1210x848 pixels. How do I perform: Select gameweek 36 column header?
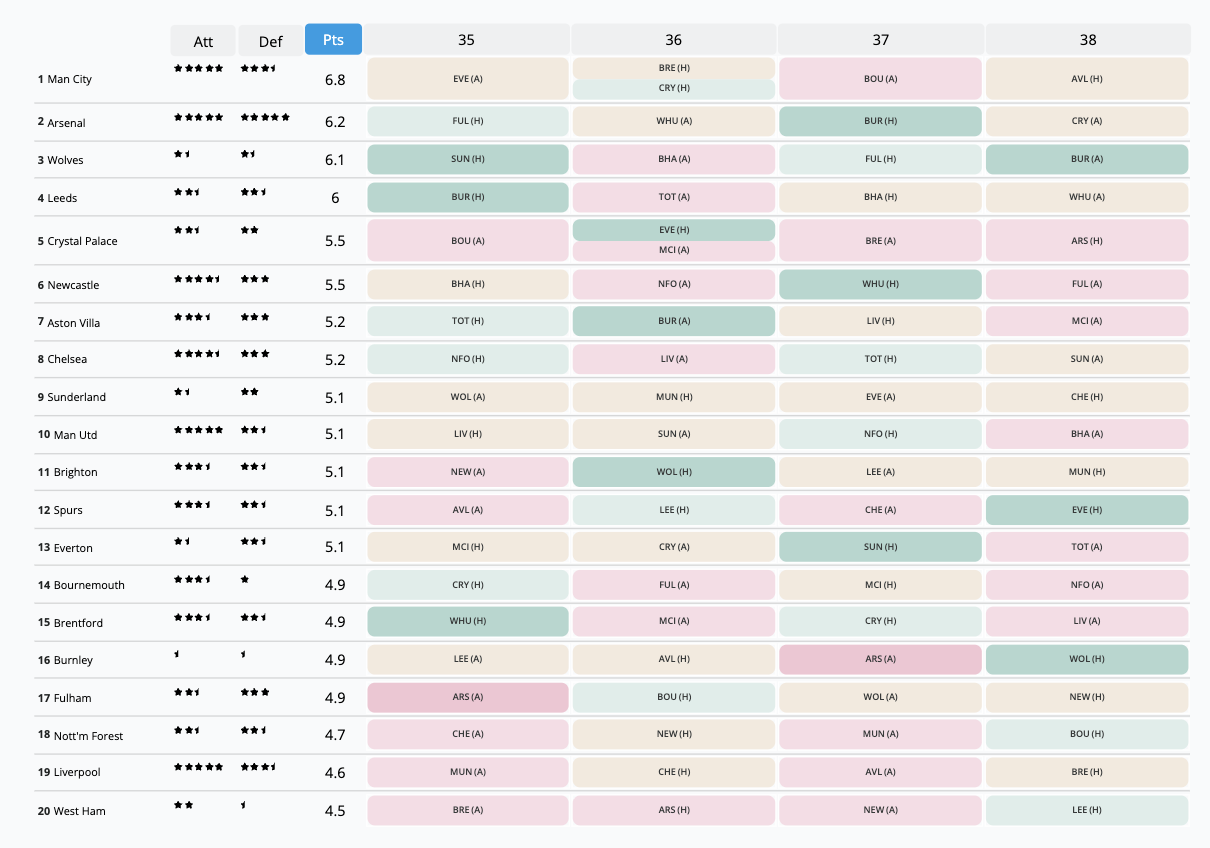[674, 40]
